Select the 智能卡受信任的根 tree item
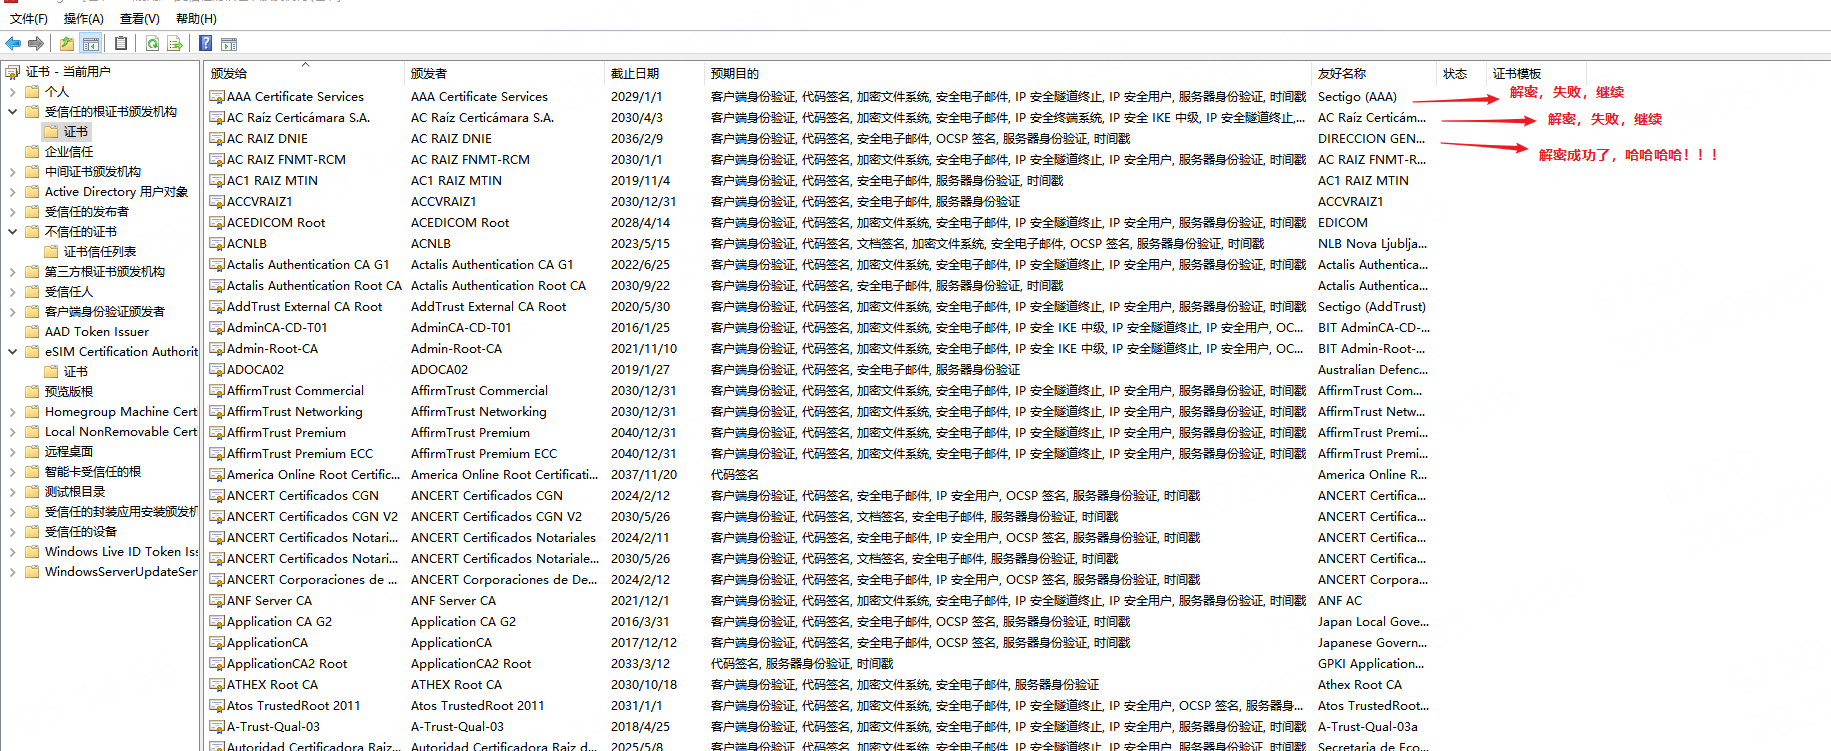1831x751 pixels. coord(93,472)
